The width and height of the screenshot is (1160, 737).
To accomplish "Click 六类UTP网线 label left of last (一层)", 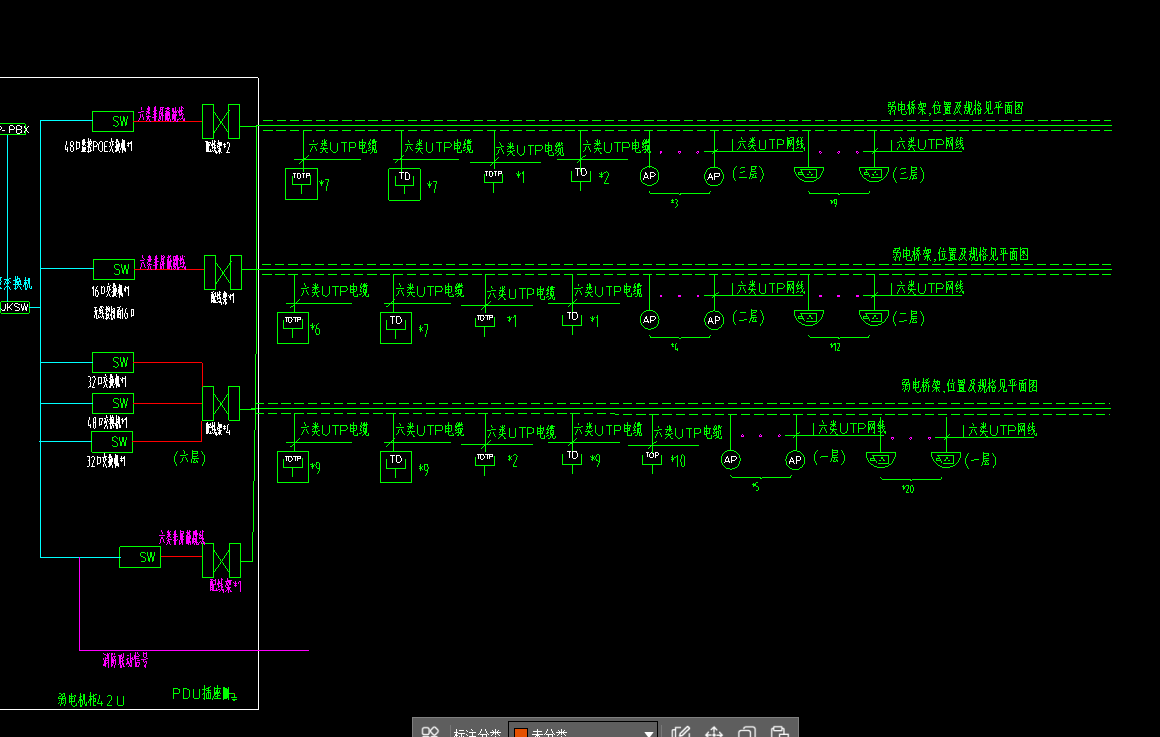I will (1002, 429).
